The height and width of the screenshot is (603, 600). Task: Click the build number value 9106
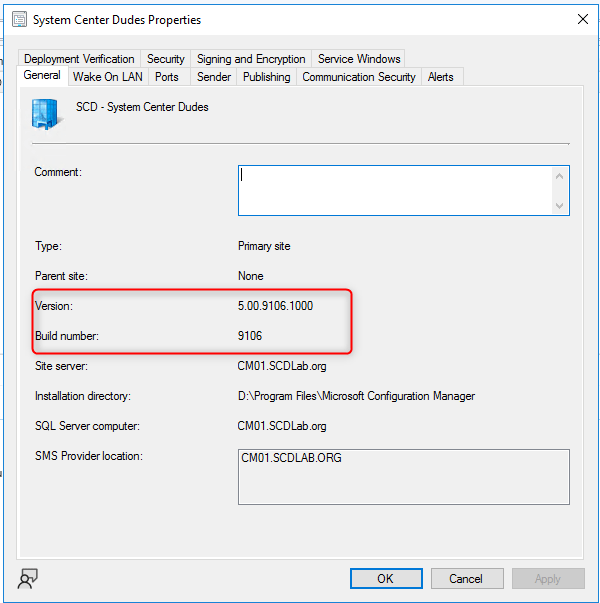click(250, 336)
